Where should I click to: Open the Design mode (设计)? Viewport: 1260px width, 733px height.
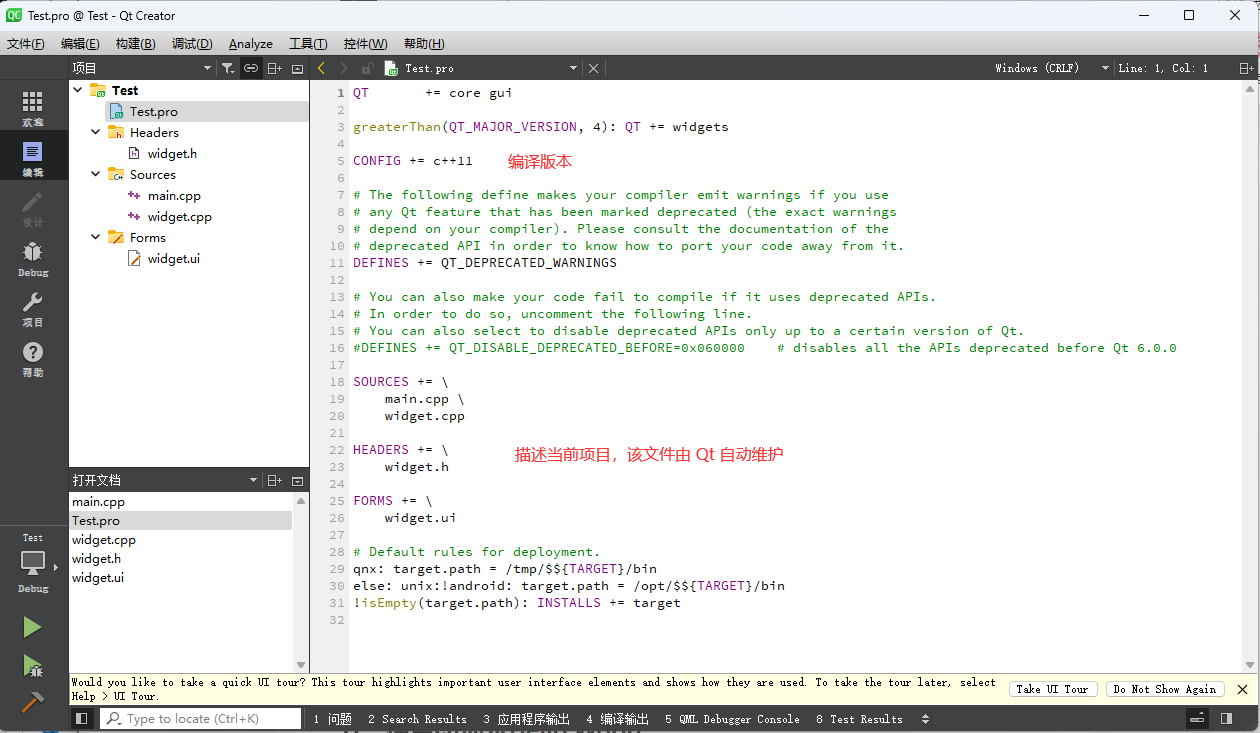pos(33,208)
